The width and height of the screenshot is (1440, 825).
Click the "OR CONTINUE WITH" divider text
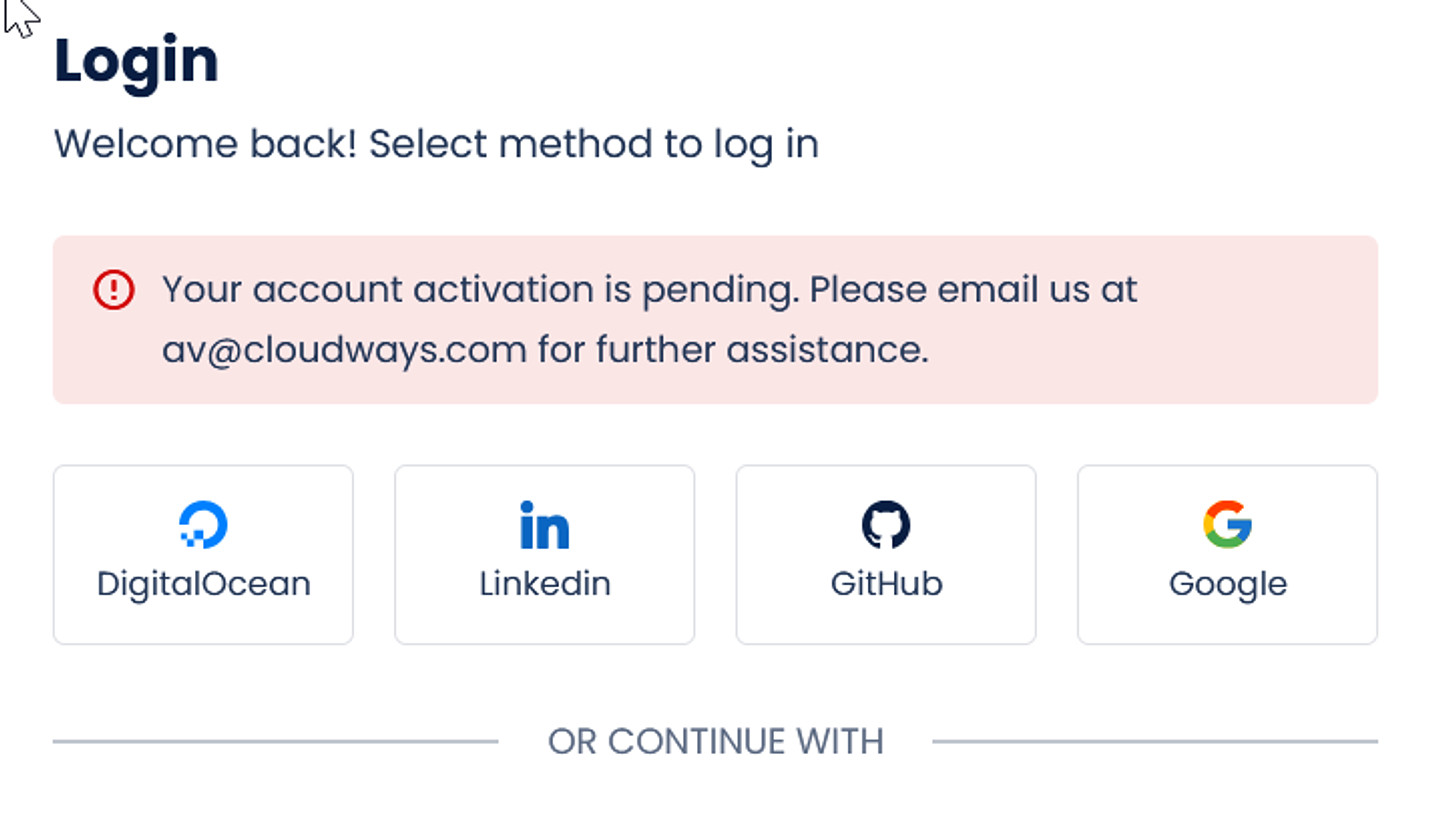pyautogui.click(x=715, y=742)
